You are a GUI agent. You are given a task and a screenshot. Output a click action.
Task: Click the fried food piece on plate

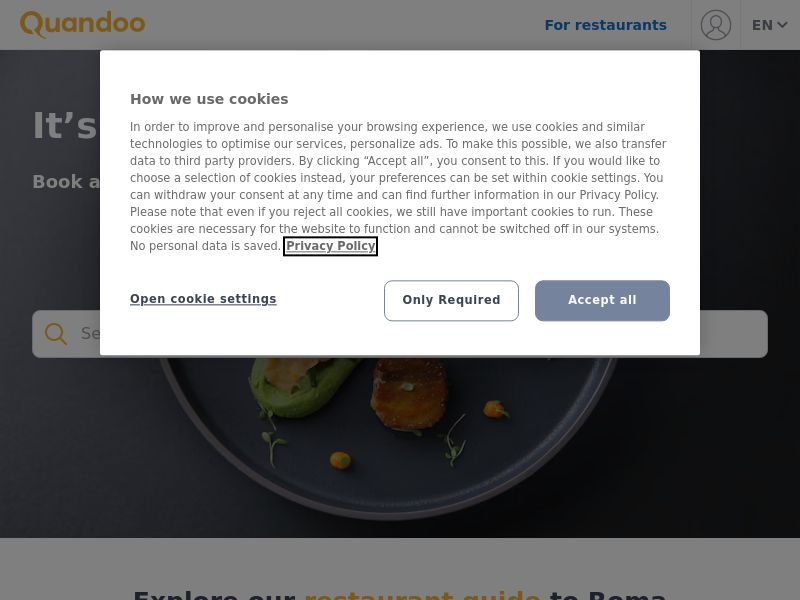409,393
